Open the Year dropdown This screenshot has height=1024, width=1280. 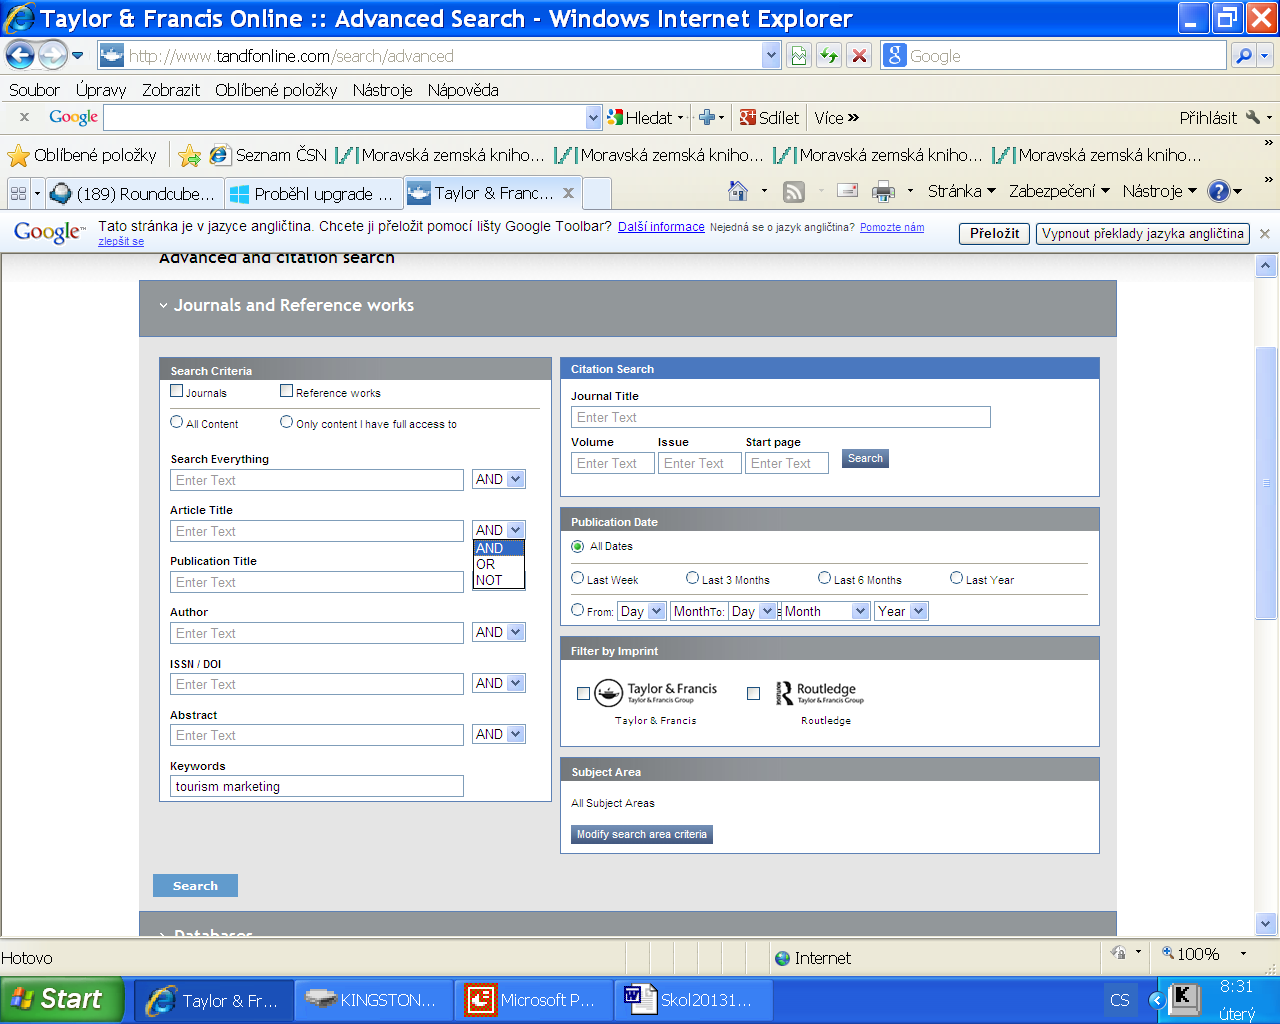tap(901, 611)
